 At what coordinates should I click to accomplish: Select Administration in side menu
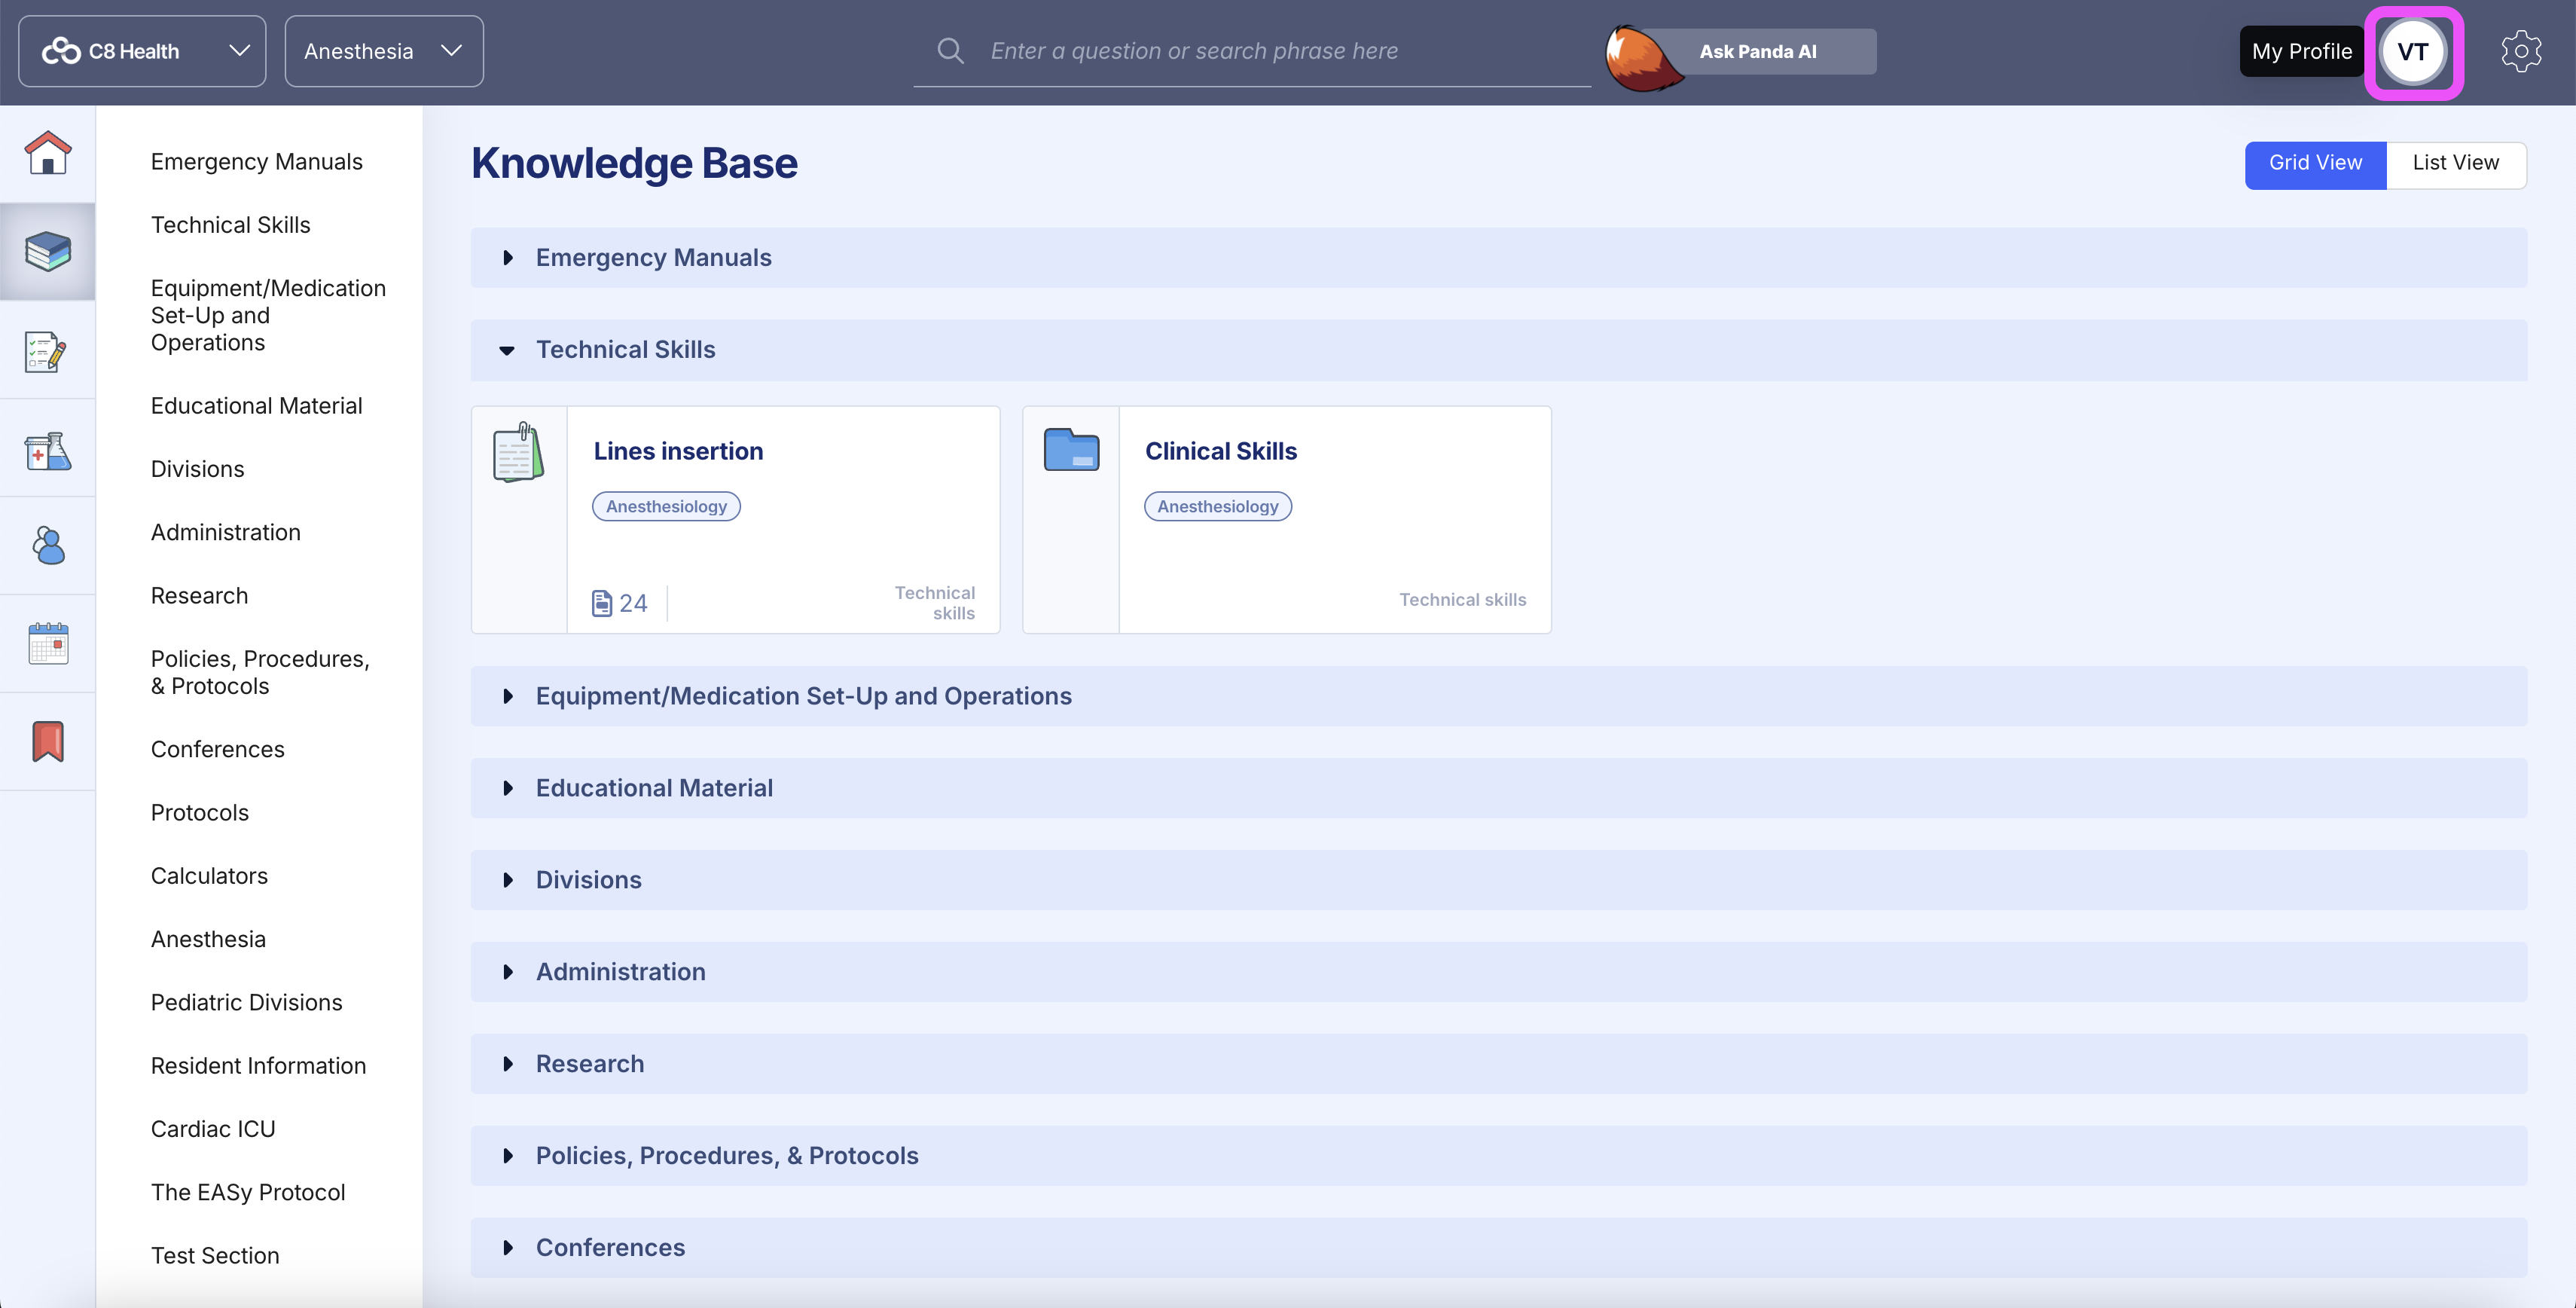tap(226, 532)
